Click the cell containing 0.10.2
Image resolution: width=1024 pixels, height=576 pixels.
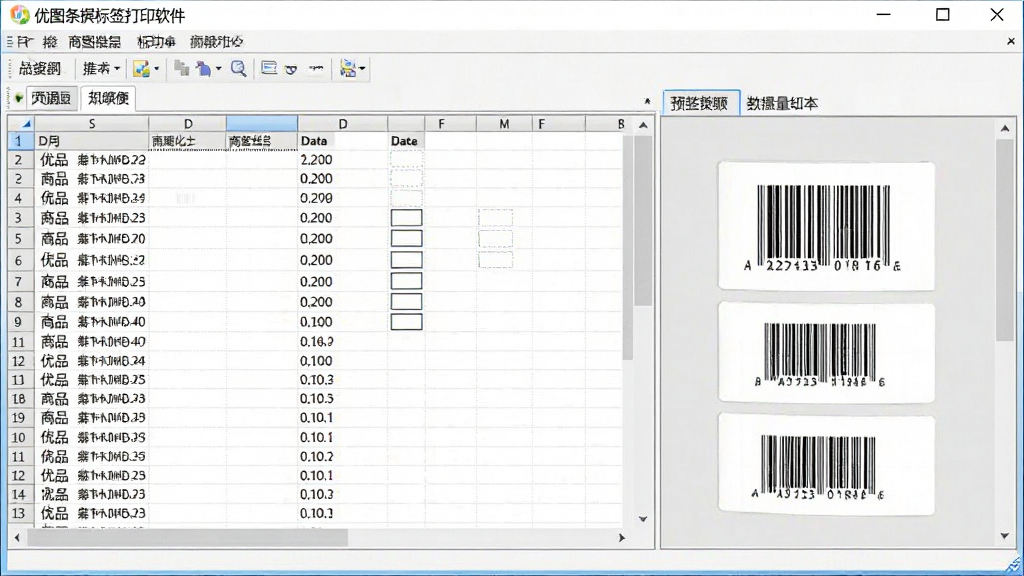click(342, 456)
